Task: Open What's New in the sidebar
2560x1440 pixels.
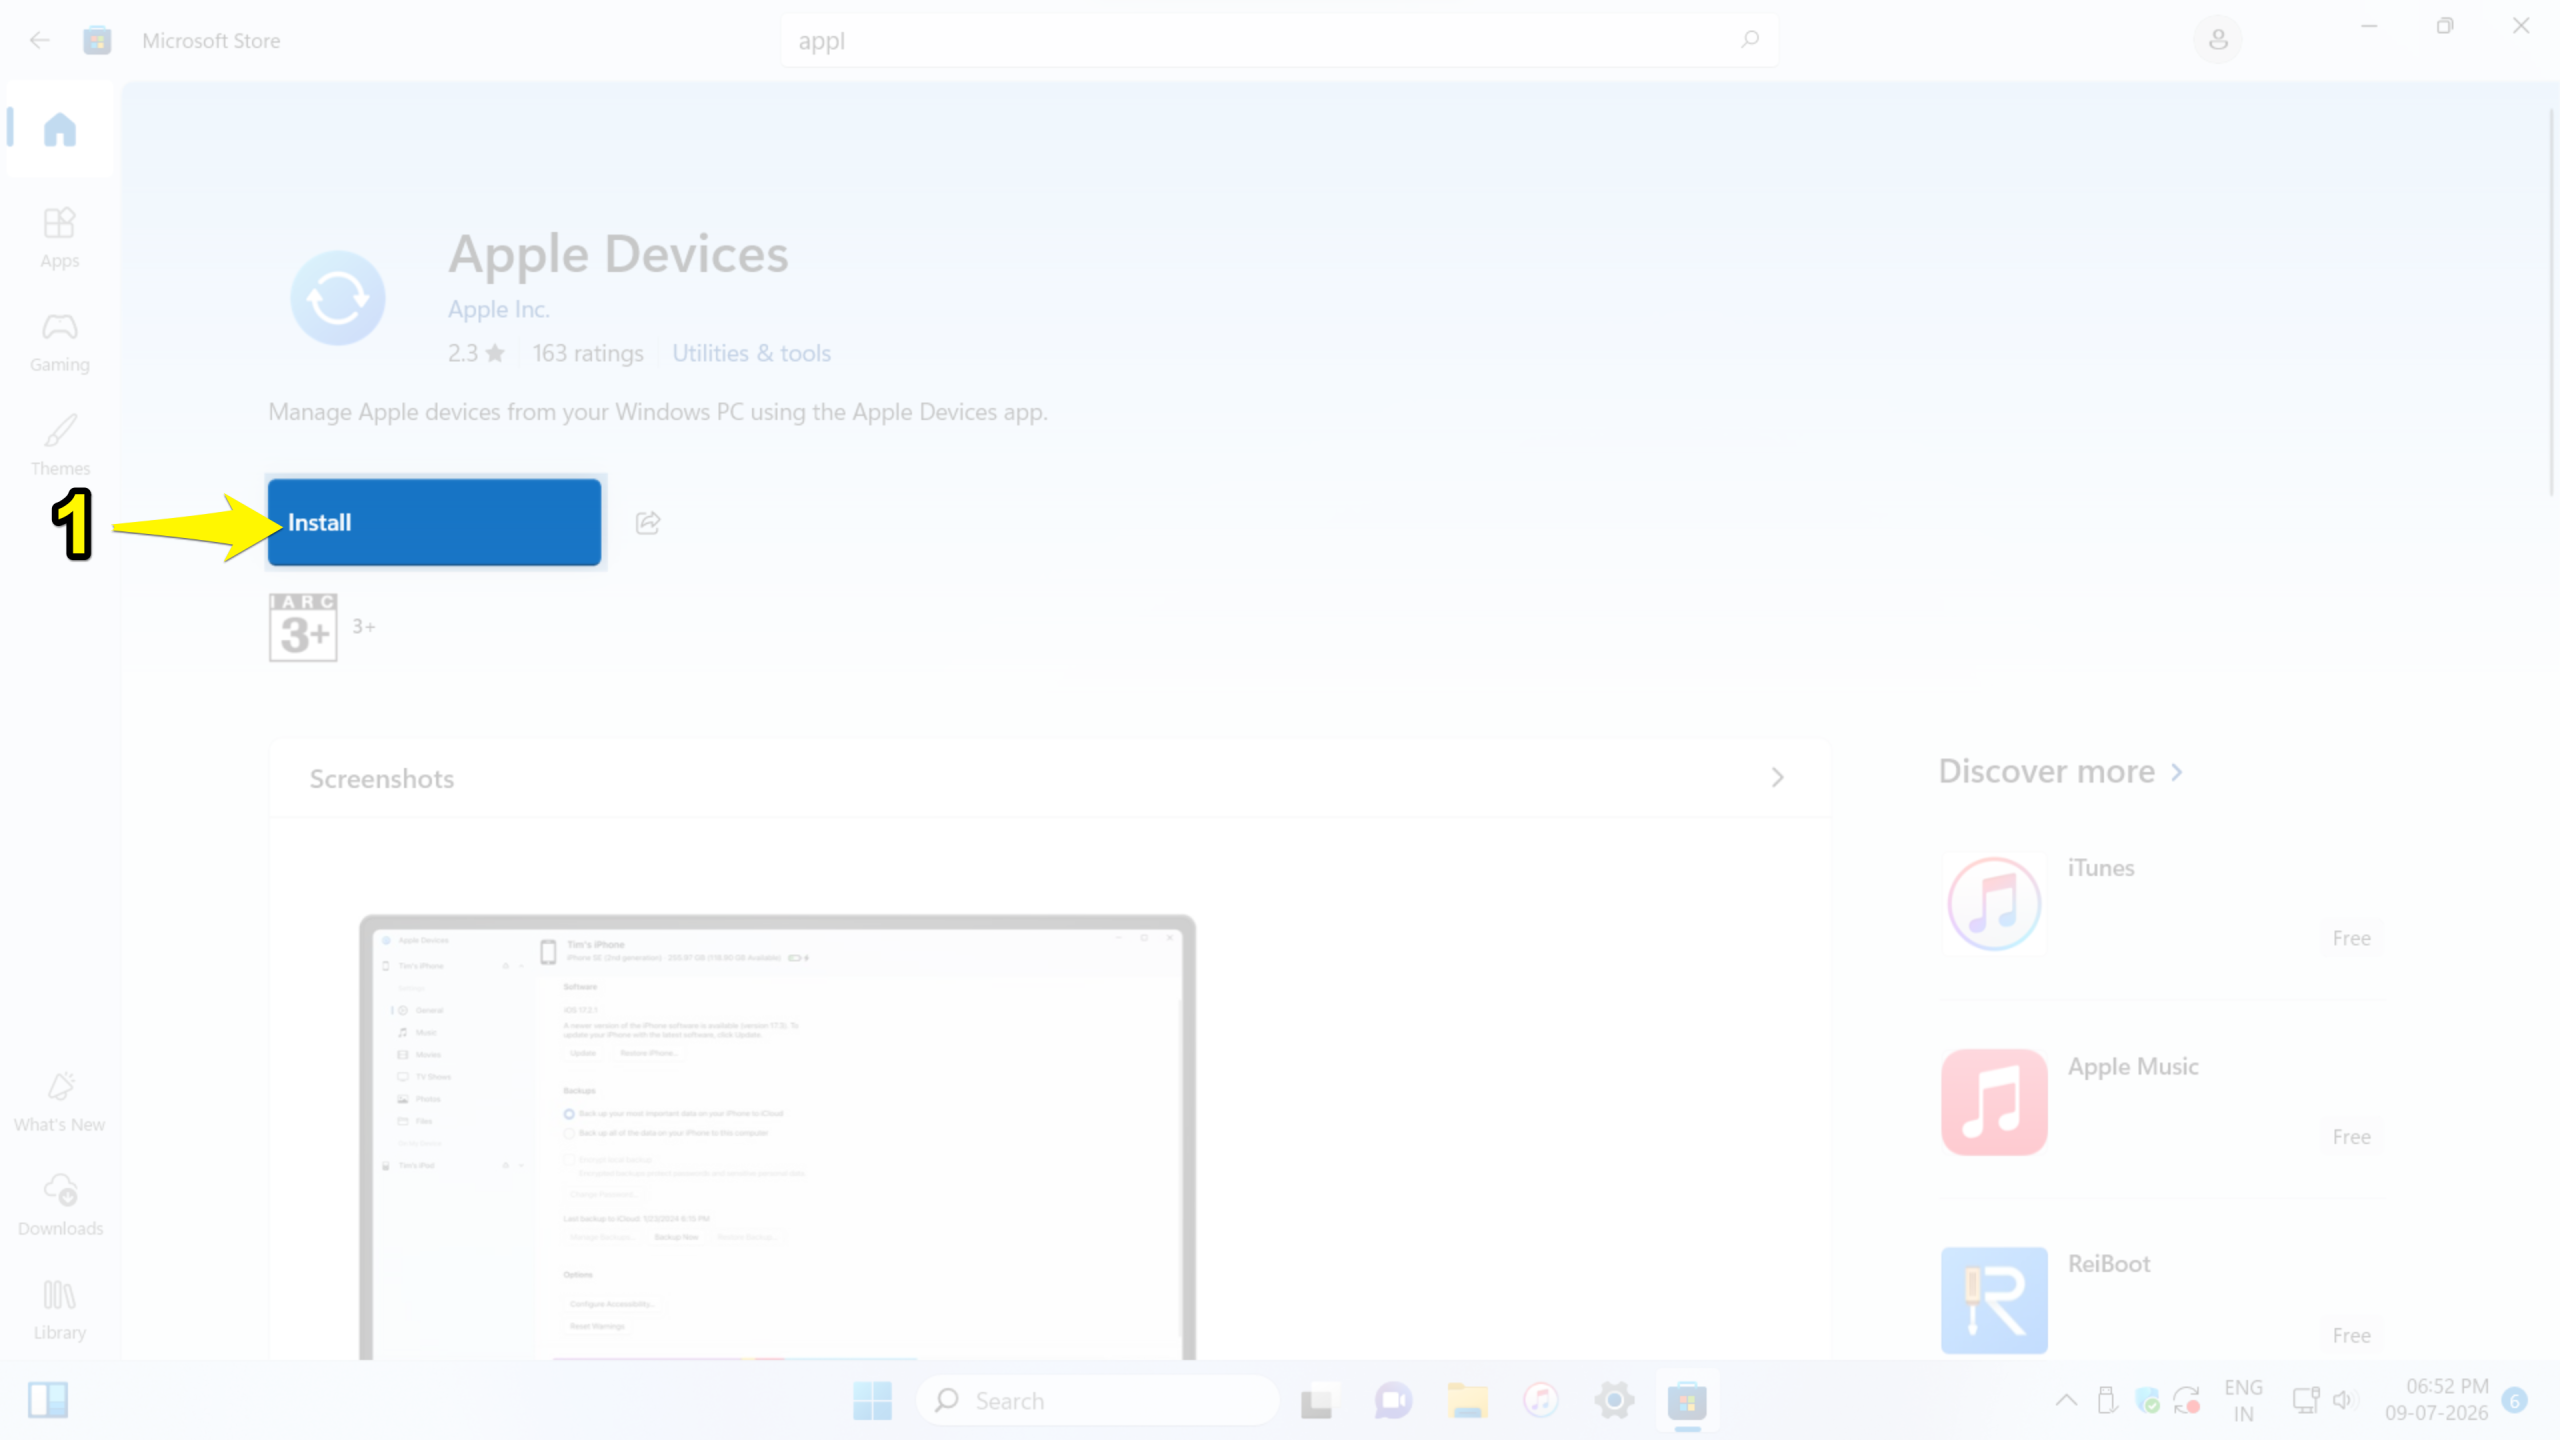Action: 60,1102
